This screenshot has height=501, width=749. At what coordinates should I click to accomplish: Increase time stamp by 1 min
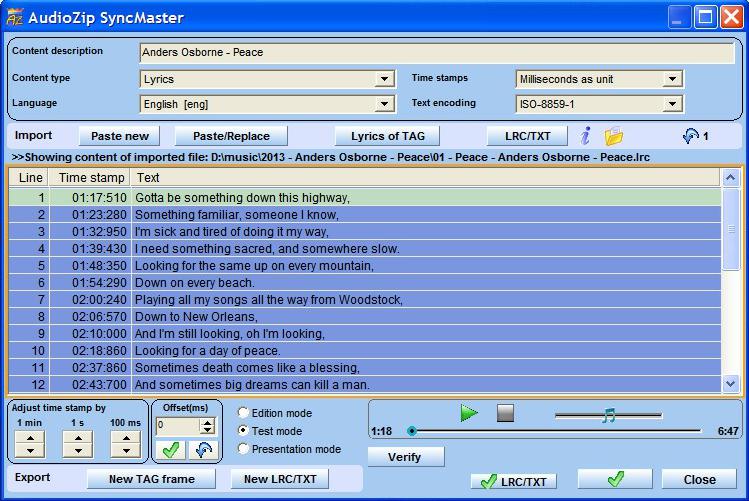coord(30,438)
